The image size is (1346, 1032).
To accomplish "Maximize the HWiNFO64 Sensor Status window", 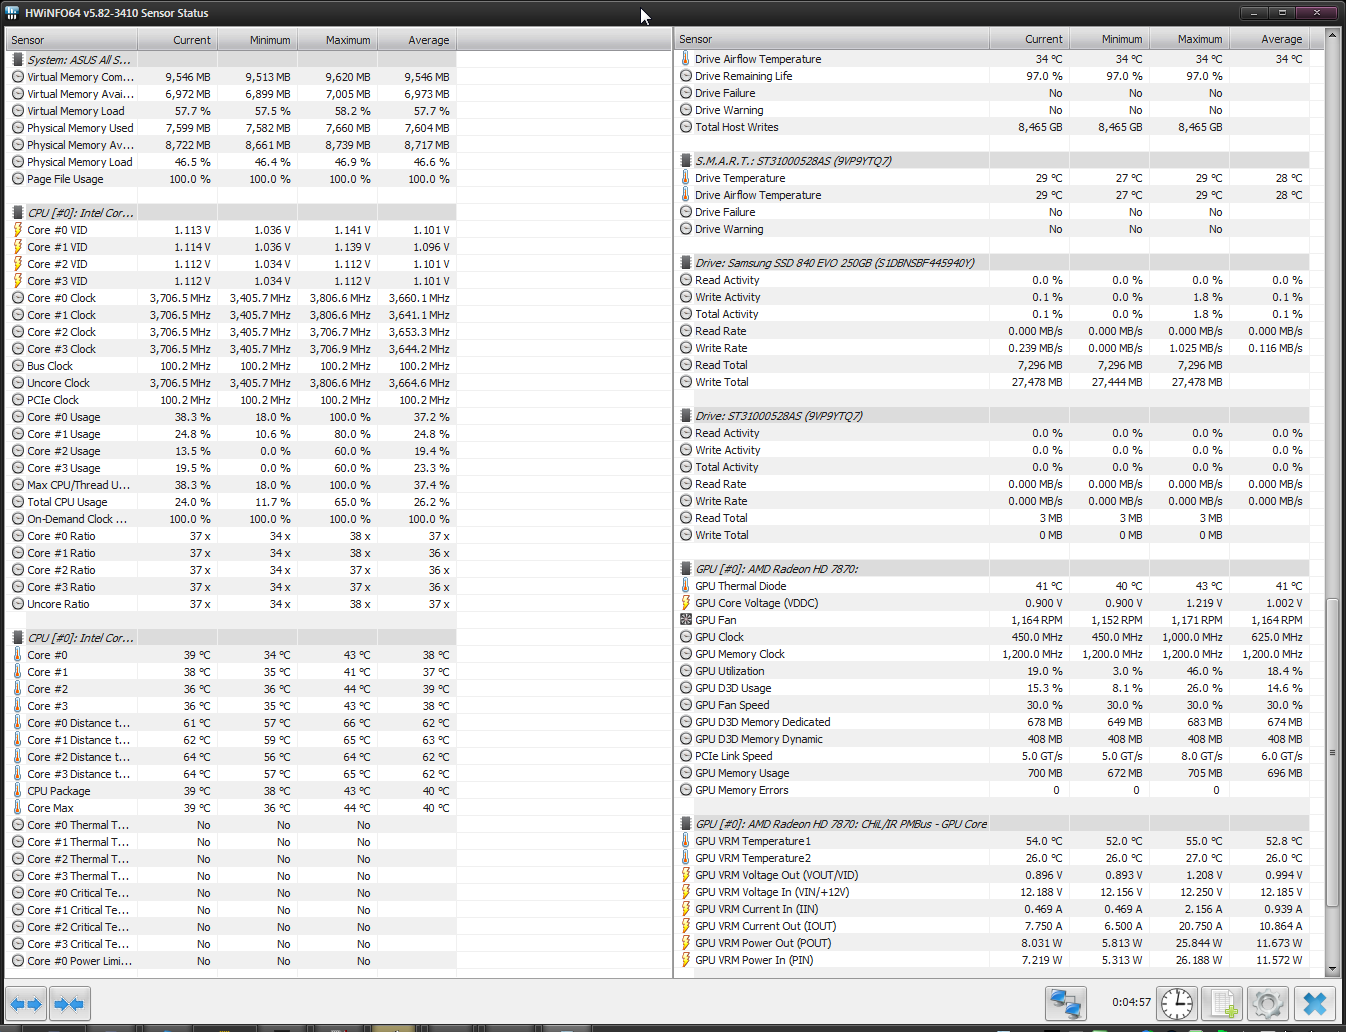I will pyautogui.click(x=1281, y=13).
